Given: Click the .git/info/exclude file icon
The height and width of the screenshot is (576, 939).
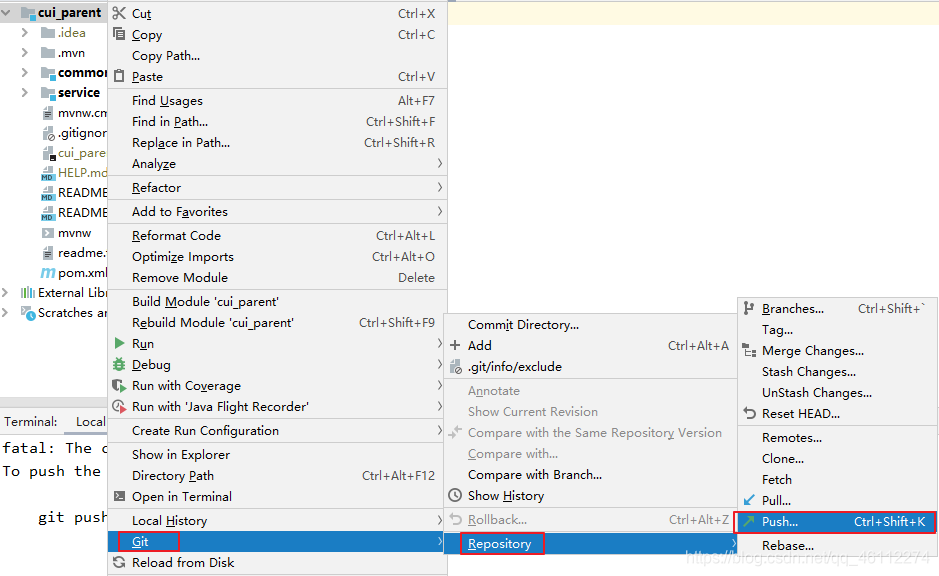Looking at the screenshot, I should [x=456, y=366].
